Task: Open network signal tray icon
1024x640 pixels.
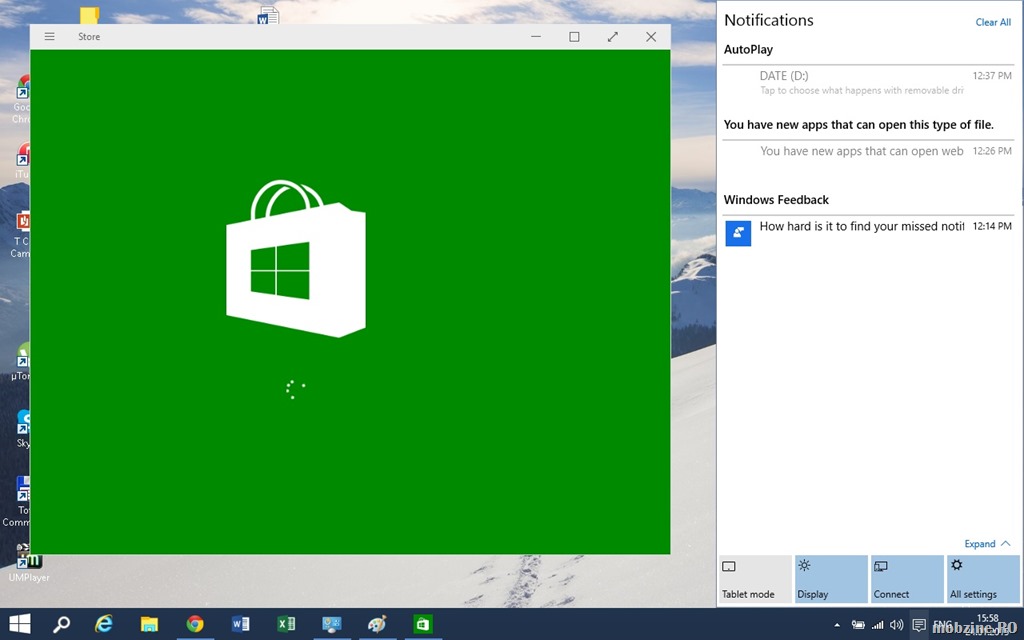Action: coord(878,625)
